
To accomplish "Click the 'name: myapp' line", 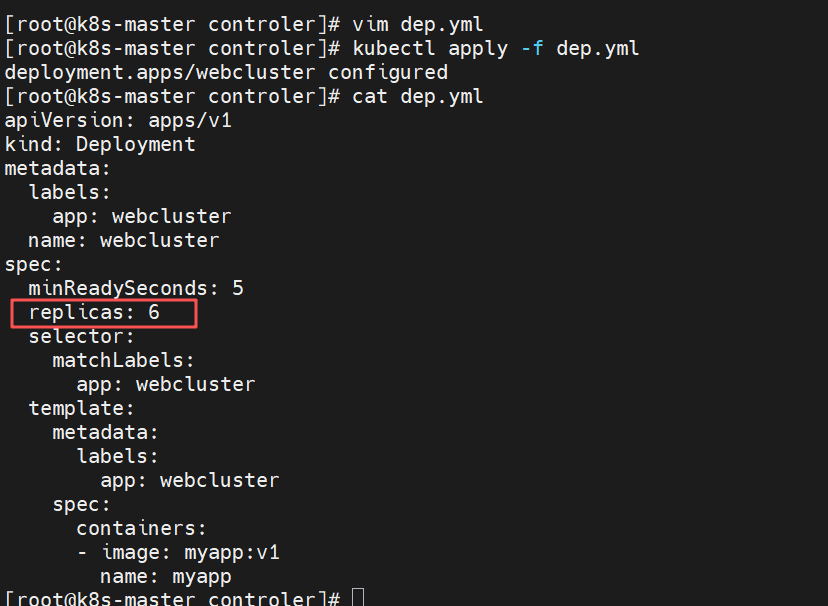I will pyautogui.click(x=166, y=577).
